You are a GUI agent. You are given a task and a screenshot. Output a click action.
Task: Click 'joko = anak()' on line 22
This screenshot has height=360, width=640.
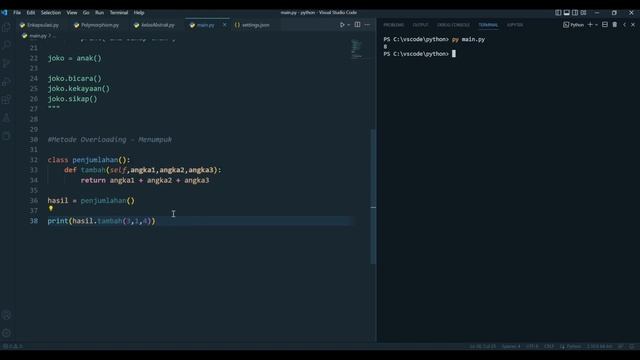click(x=74, y=58)
